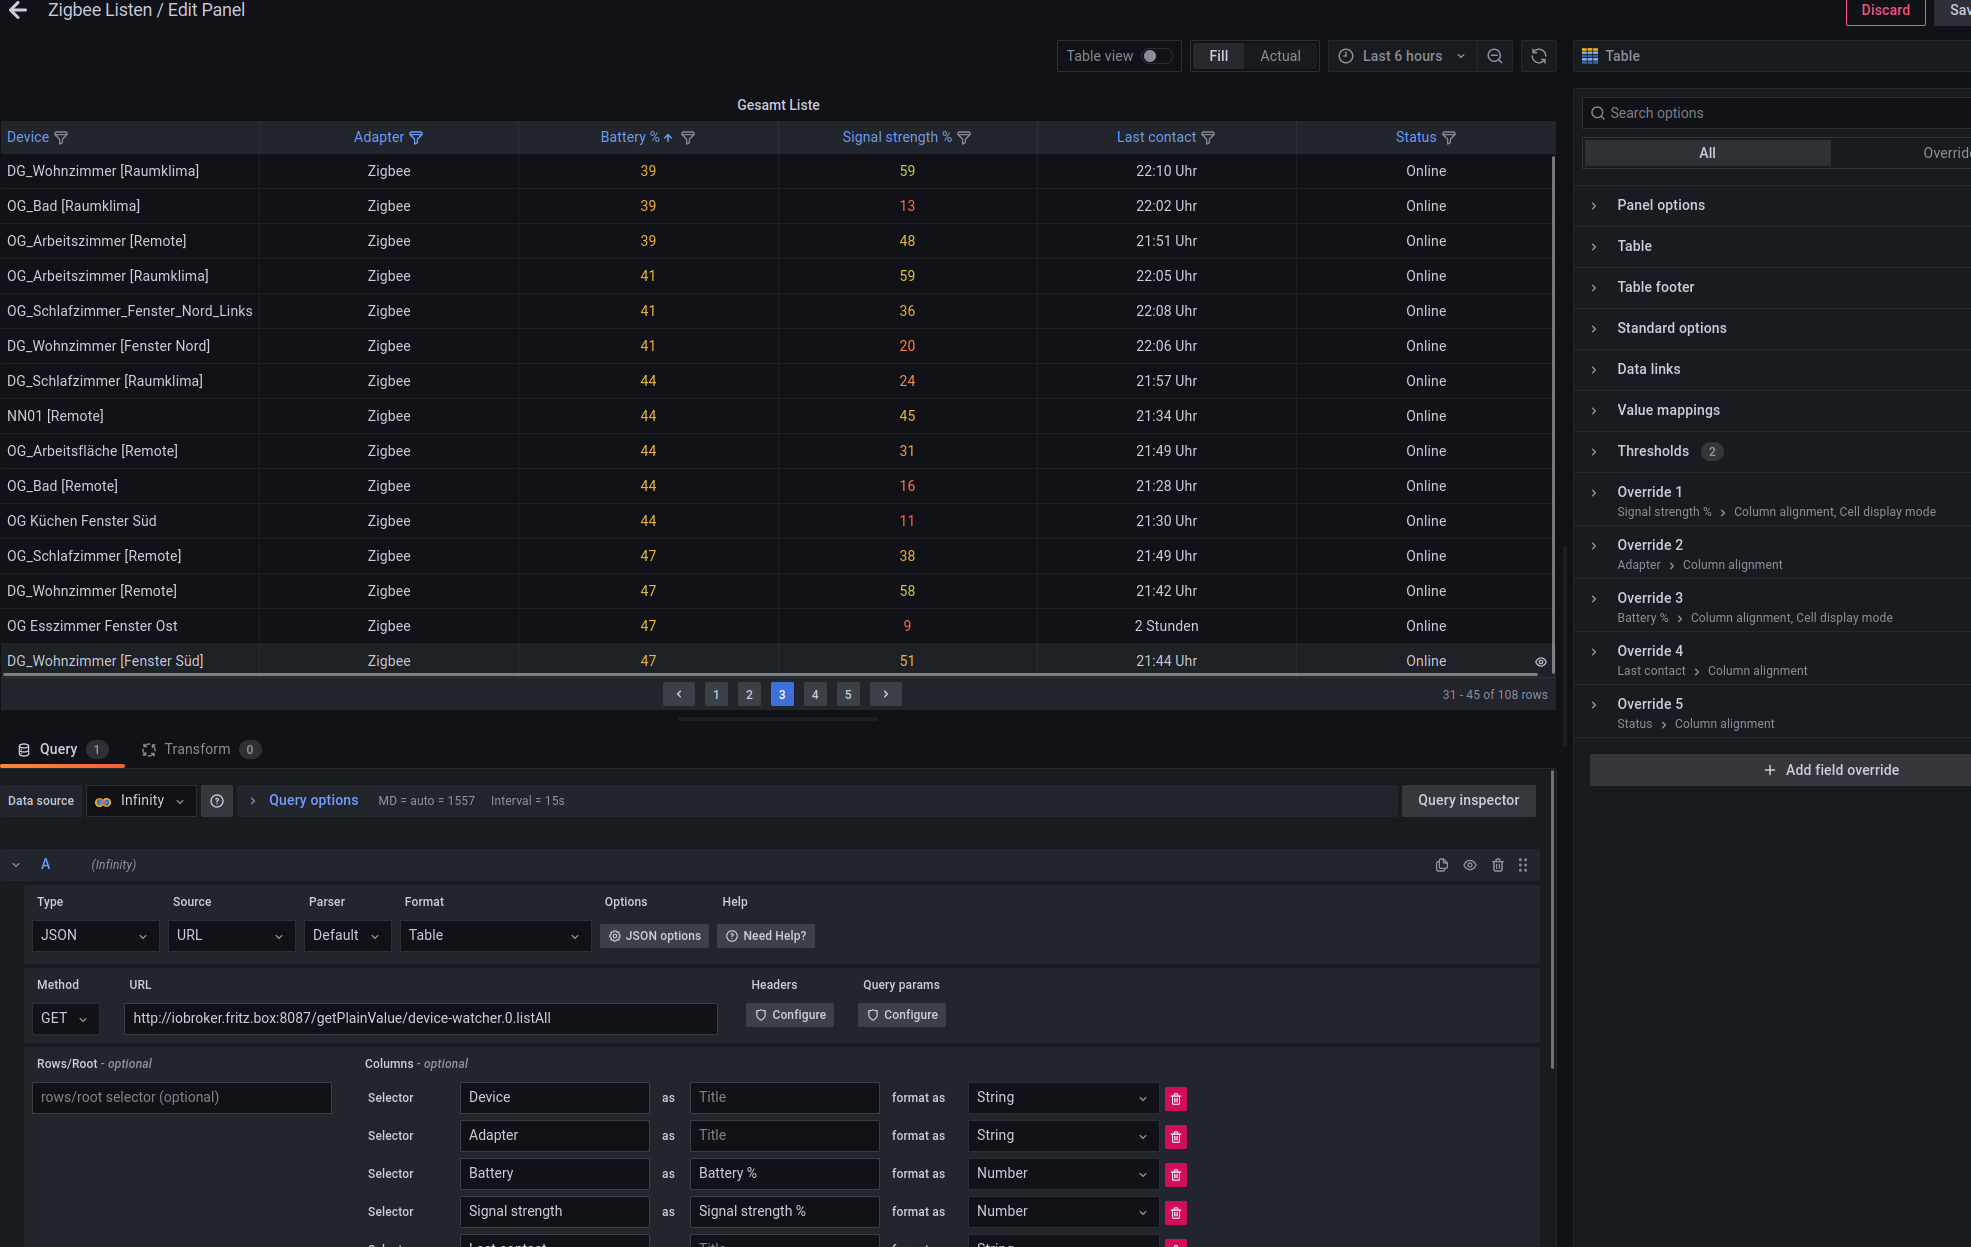Go to table page 1

[716, 694]
